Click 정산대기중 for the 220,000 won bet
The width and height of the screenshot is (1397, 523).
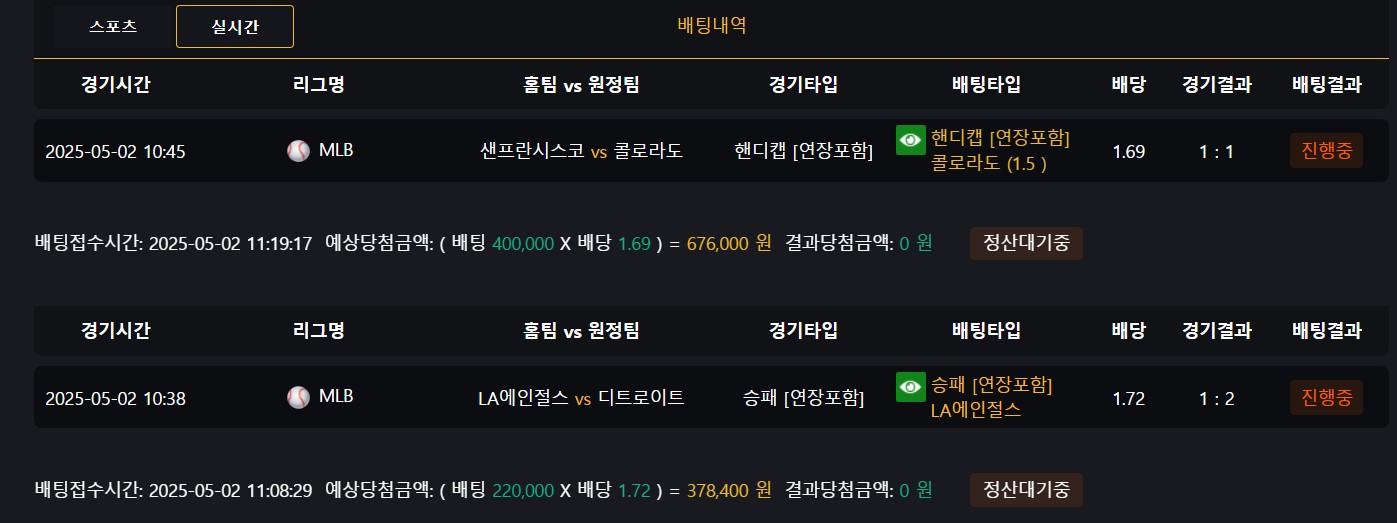[x=1026, y=490]
